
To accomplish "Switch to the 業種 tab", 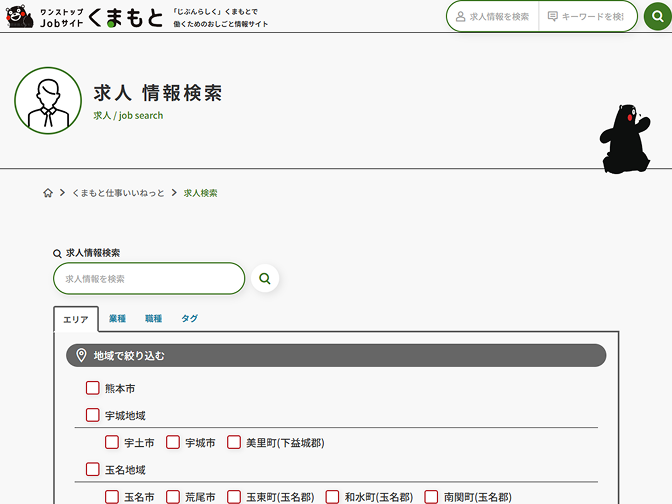I will (x=117, y=318).
